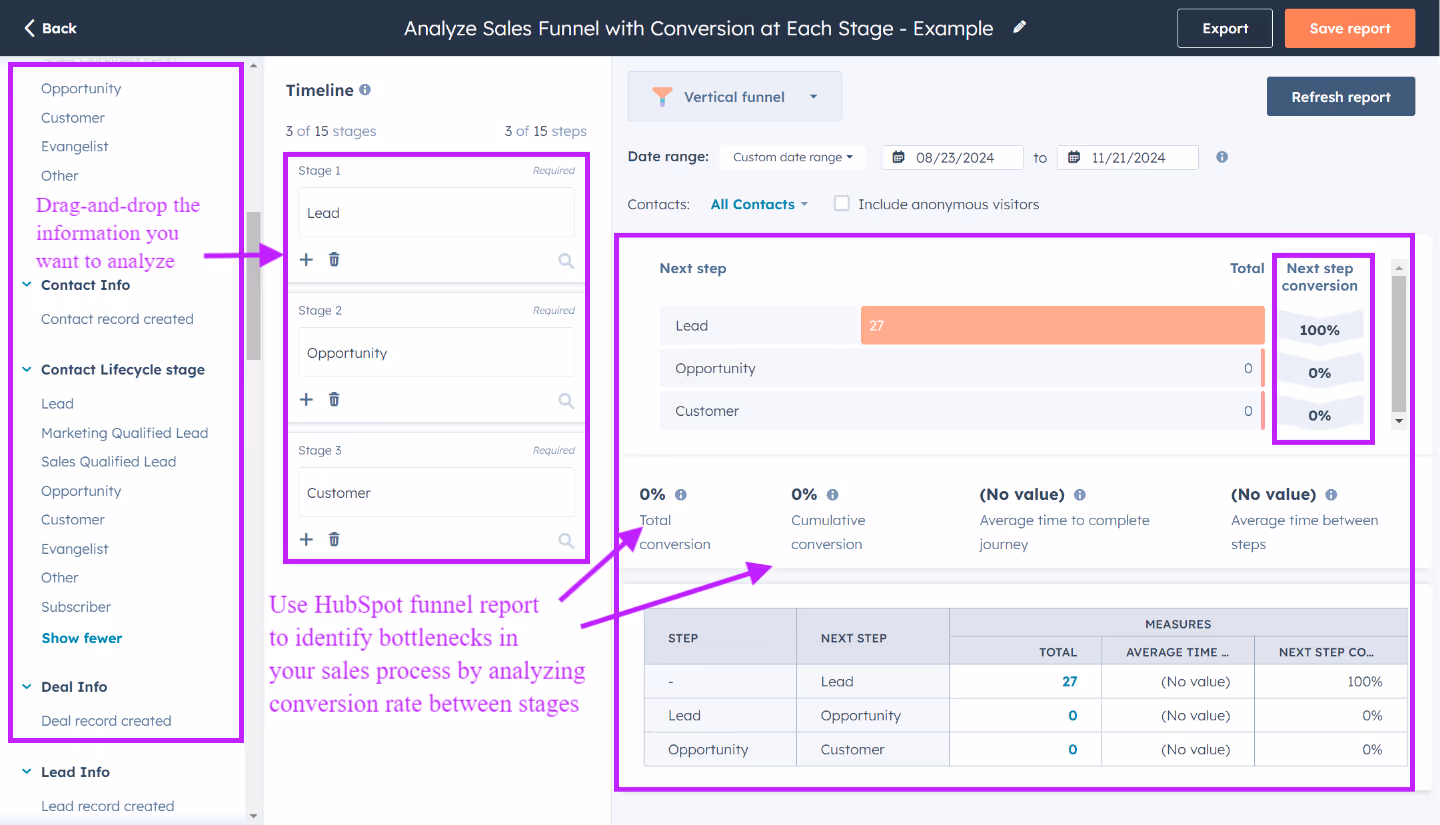
Task: Click the Refresh report button
Action: (x=1340, y=96)
